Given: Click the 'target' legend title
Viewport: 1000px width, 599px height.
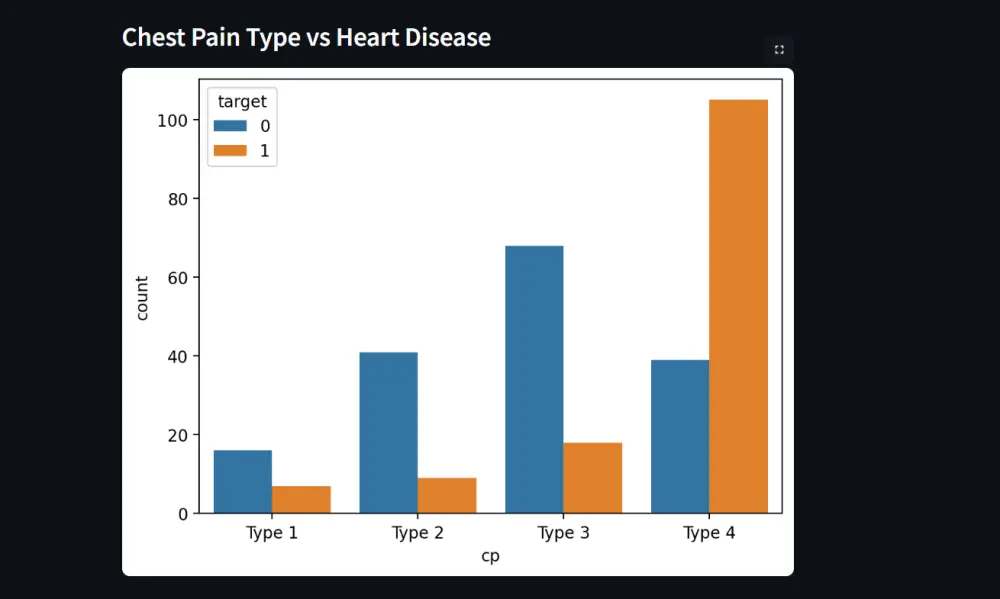Looking at the screenshot, I should click(242, 101).
